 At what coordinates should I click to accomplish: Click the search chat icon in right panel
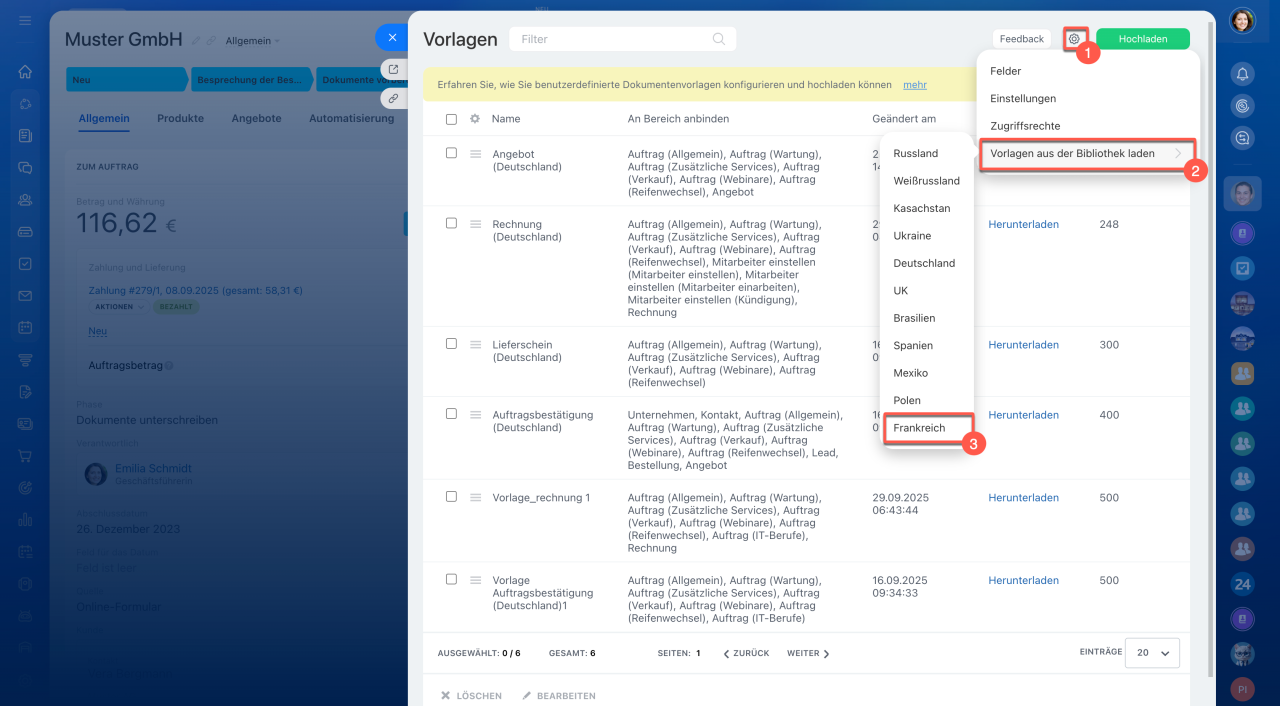click(1242, 139)
